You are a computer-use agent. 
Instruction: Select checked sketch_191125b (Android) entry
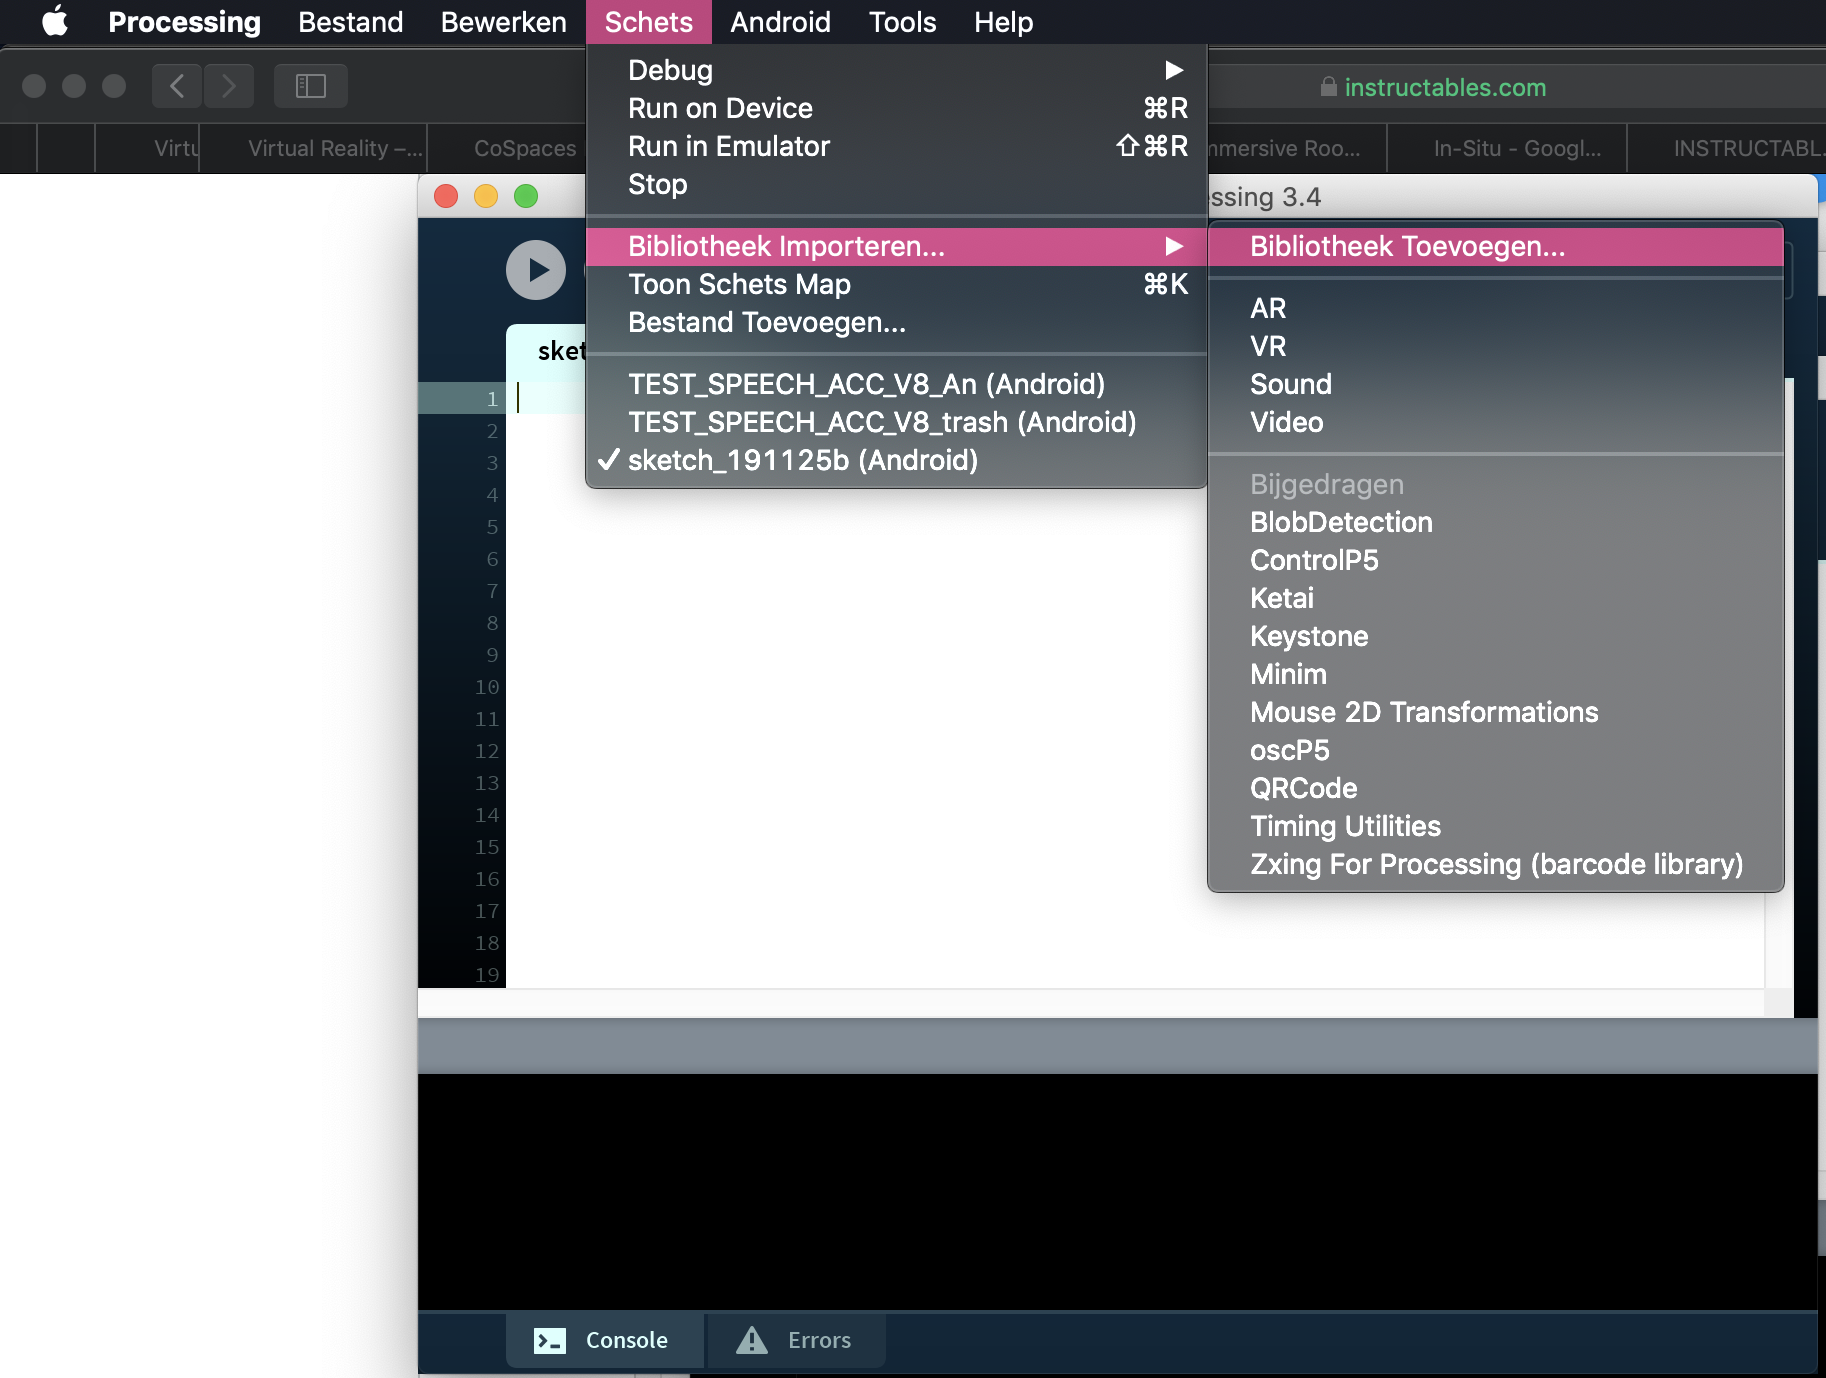coord(896,460)
